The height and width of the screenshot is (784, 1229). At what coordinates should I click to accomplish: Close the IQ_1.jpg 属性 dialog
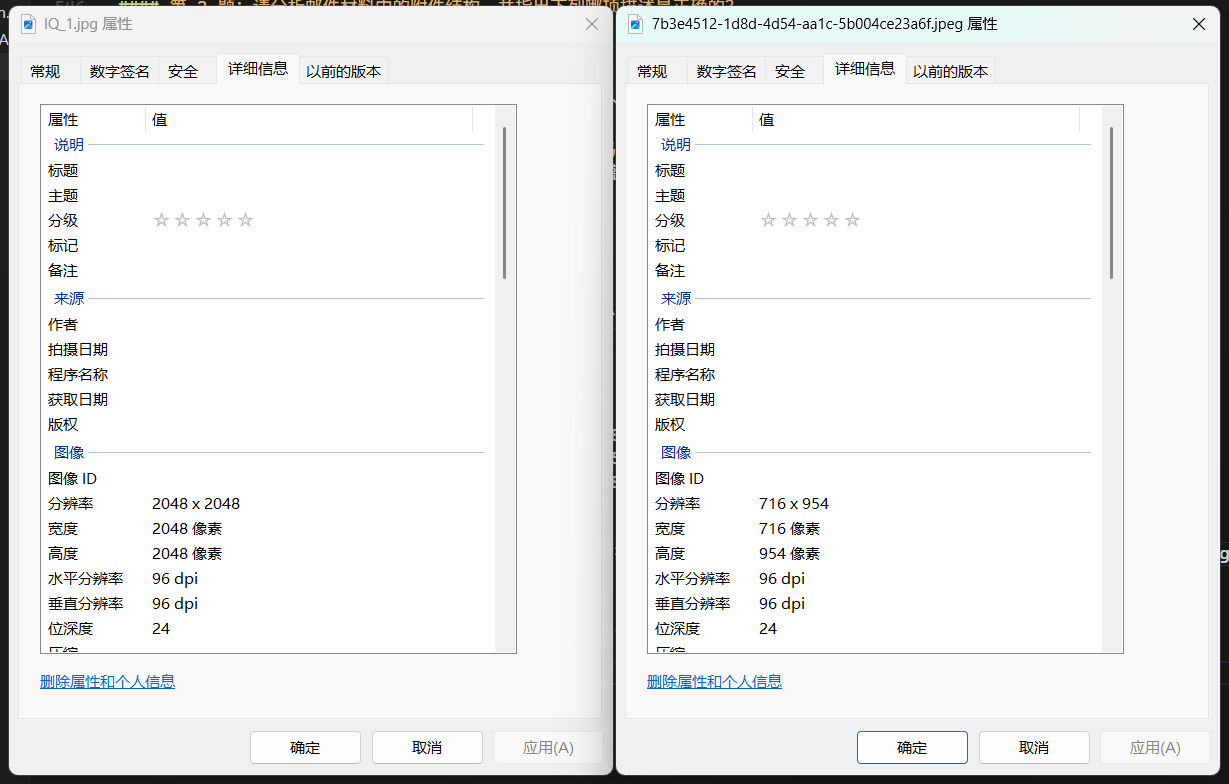tap(592, 24)
